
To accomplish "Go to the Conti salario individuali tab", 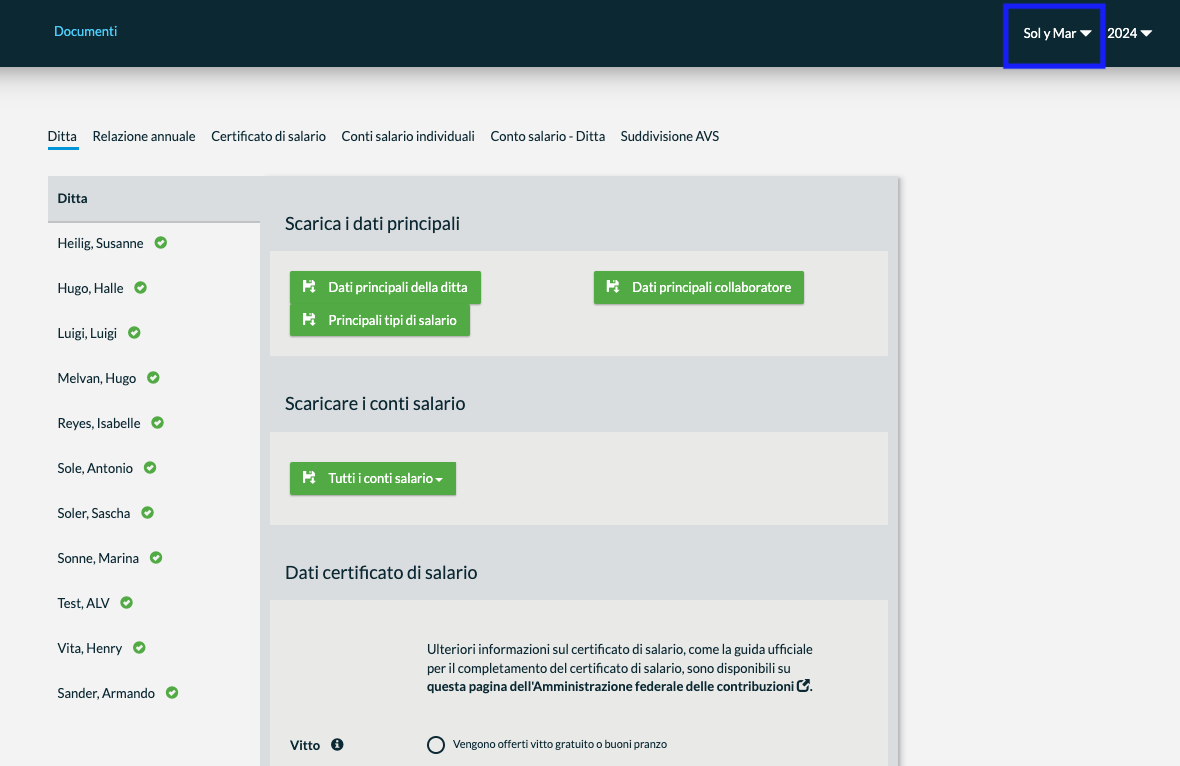I will pyautogui.click(x=408, y=136).
